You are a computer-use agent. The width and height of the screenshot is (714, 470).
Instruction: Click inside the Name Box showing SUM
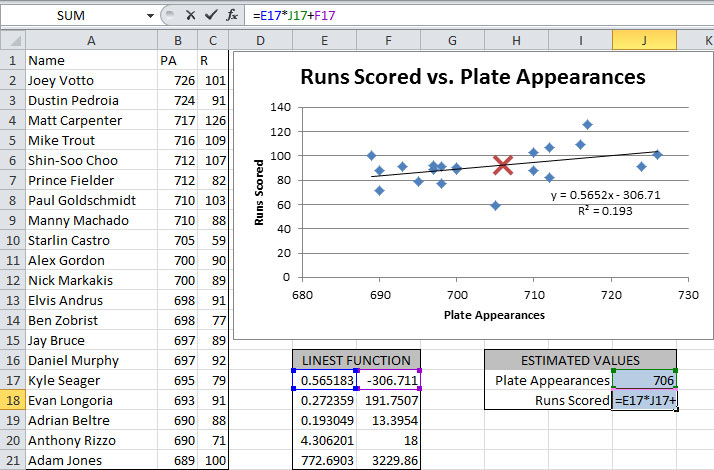coord(70,16)
